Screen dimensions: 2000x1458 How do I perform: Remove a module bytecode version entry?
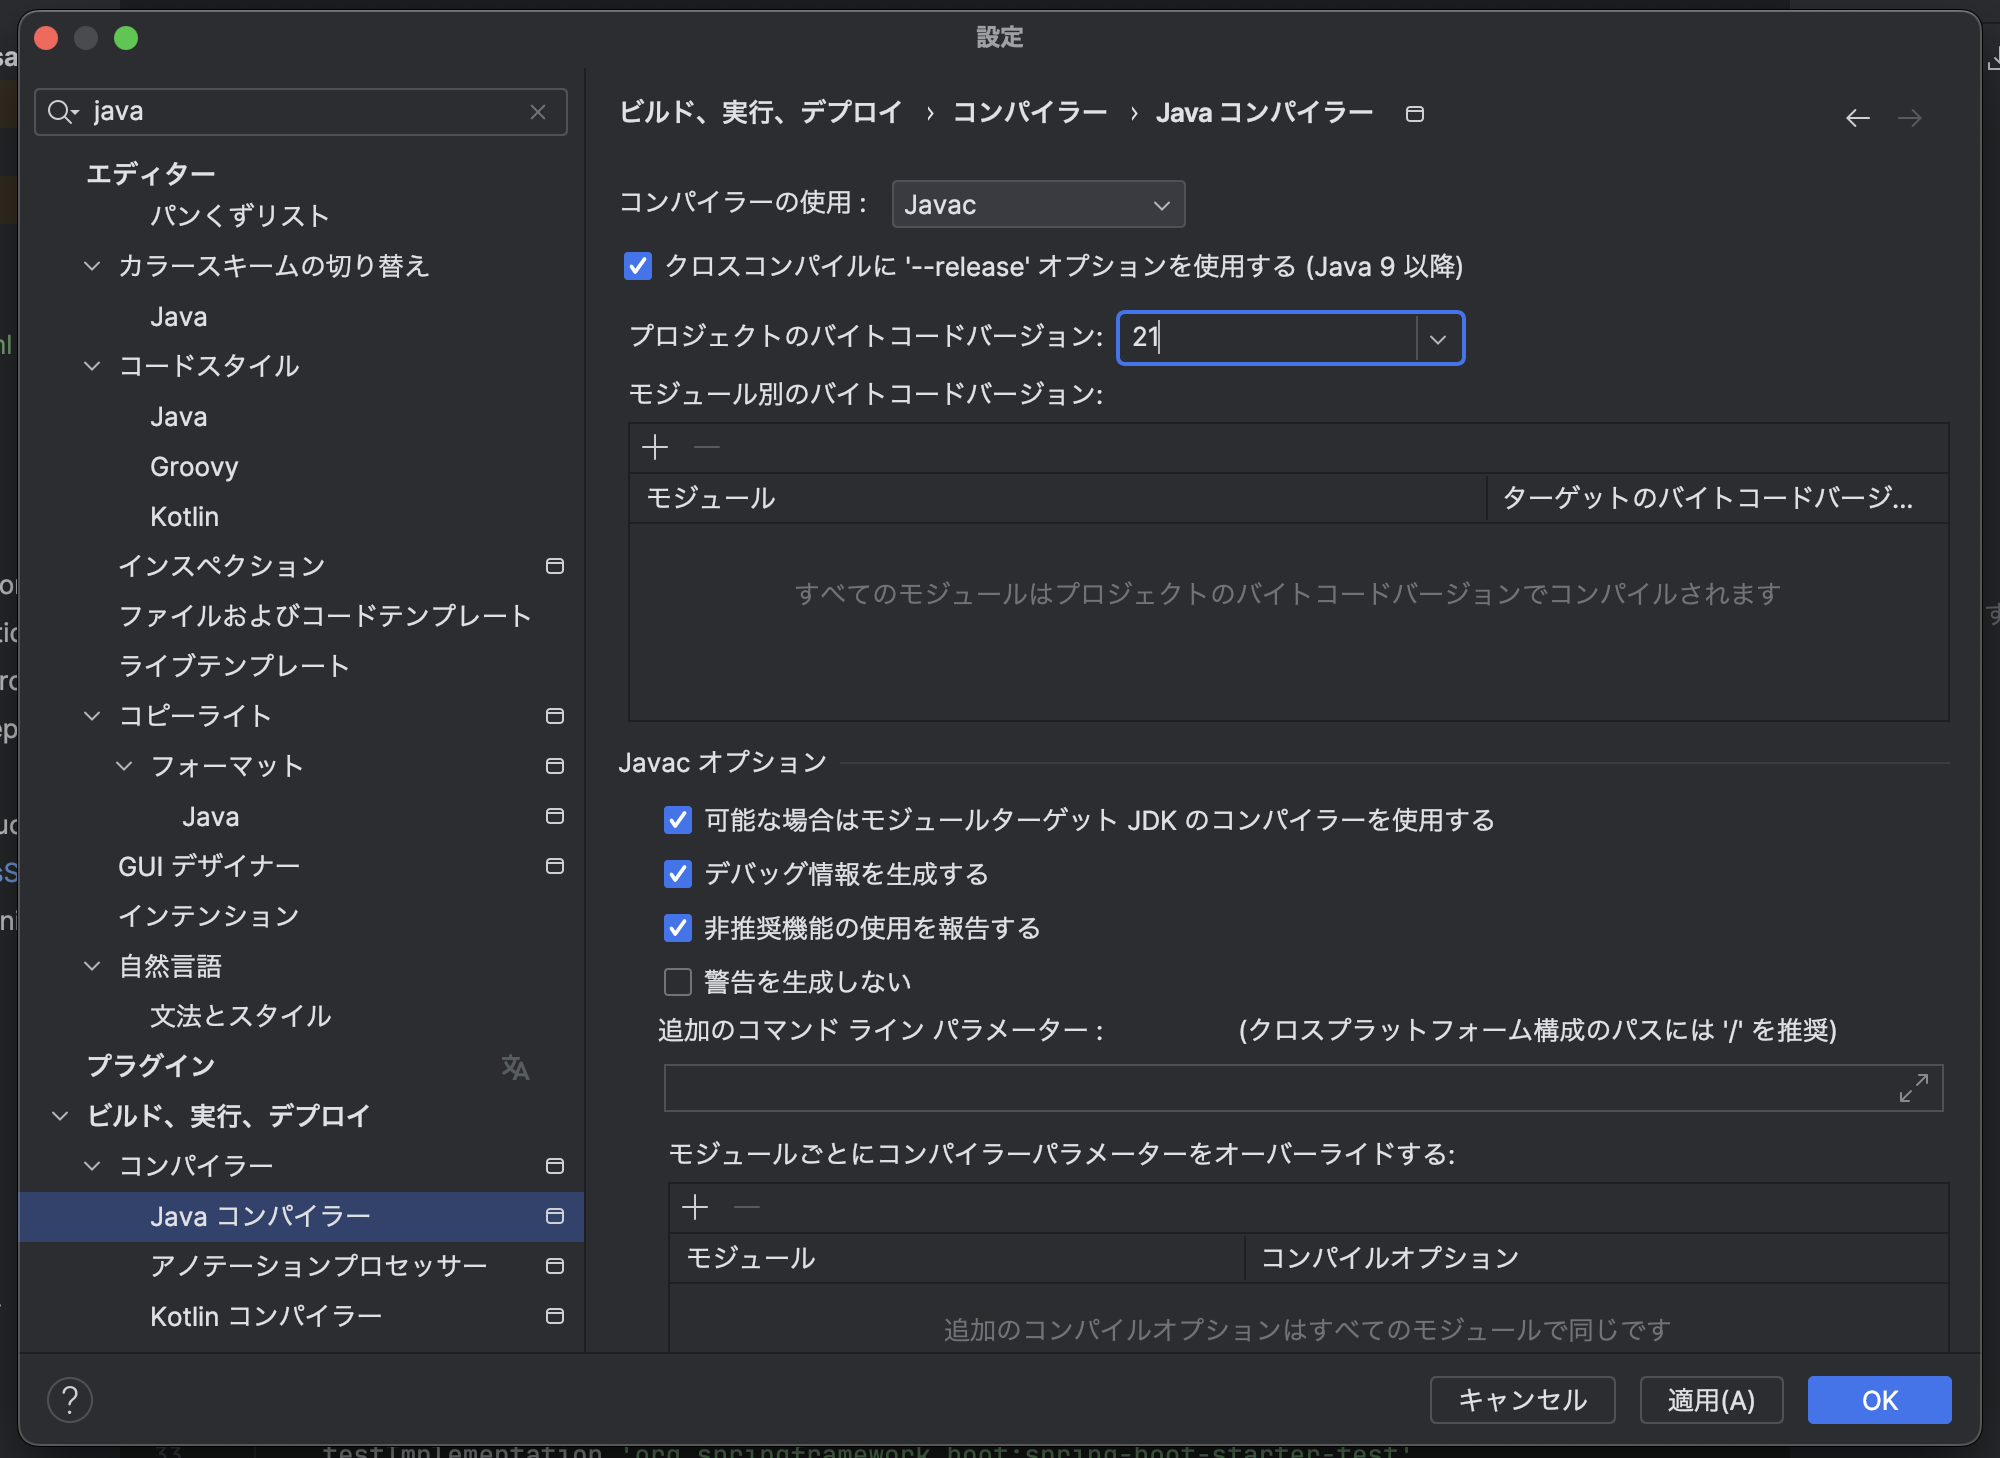707,447
